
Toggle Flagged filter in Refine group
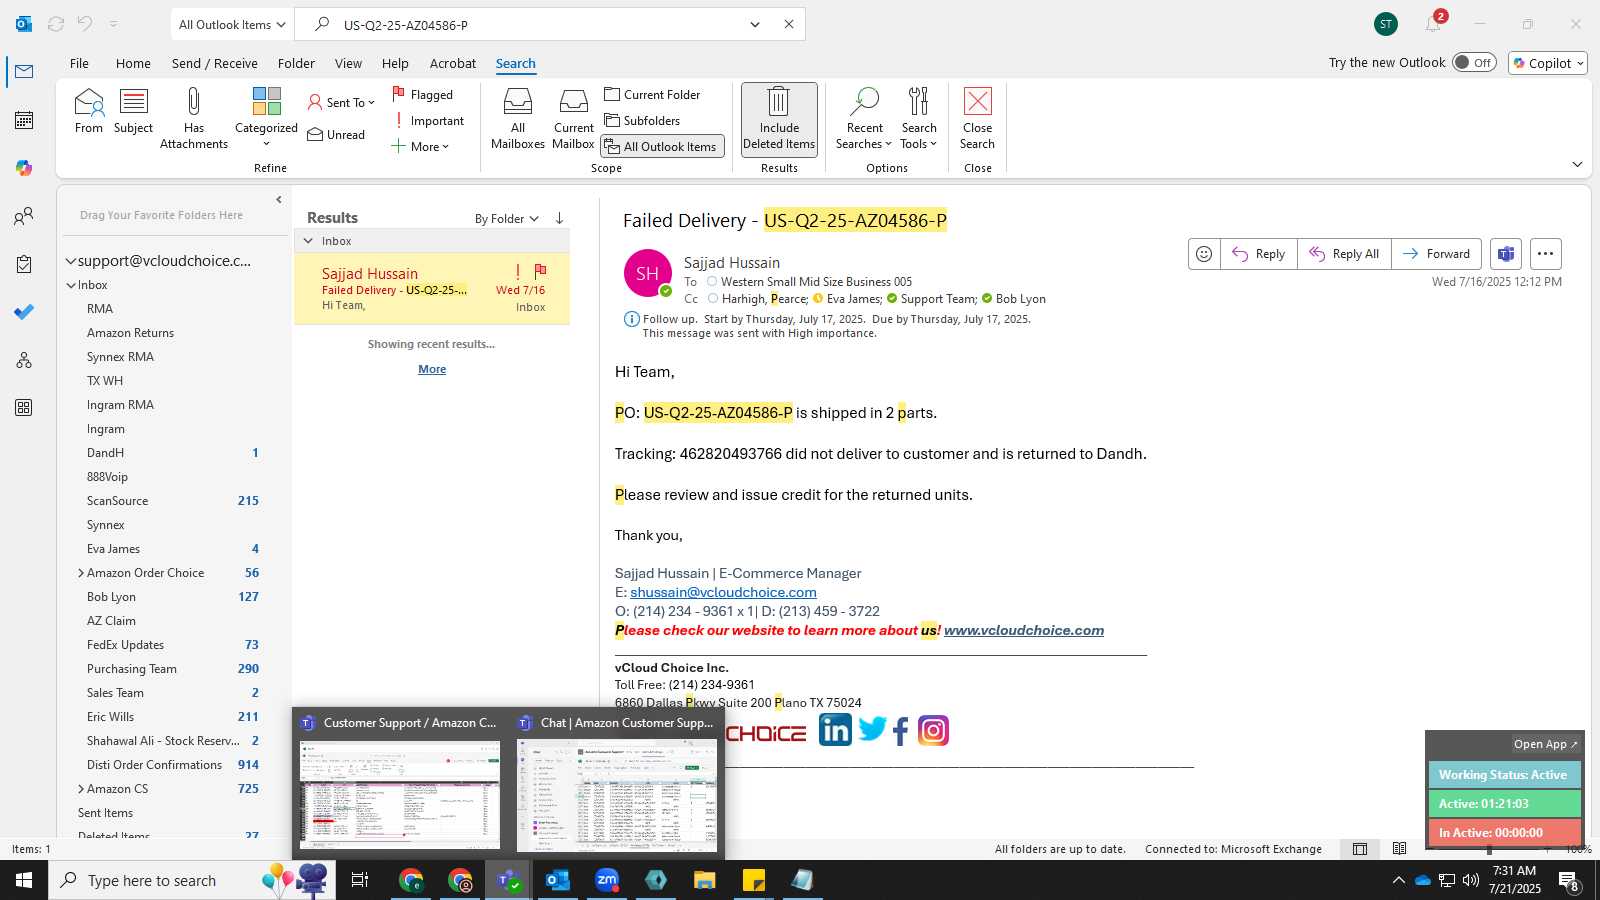(x=423, y=94)
